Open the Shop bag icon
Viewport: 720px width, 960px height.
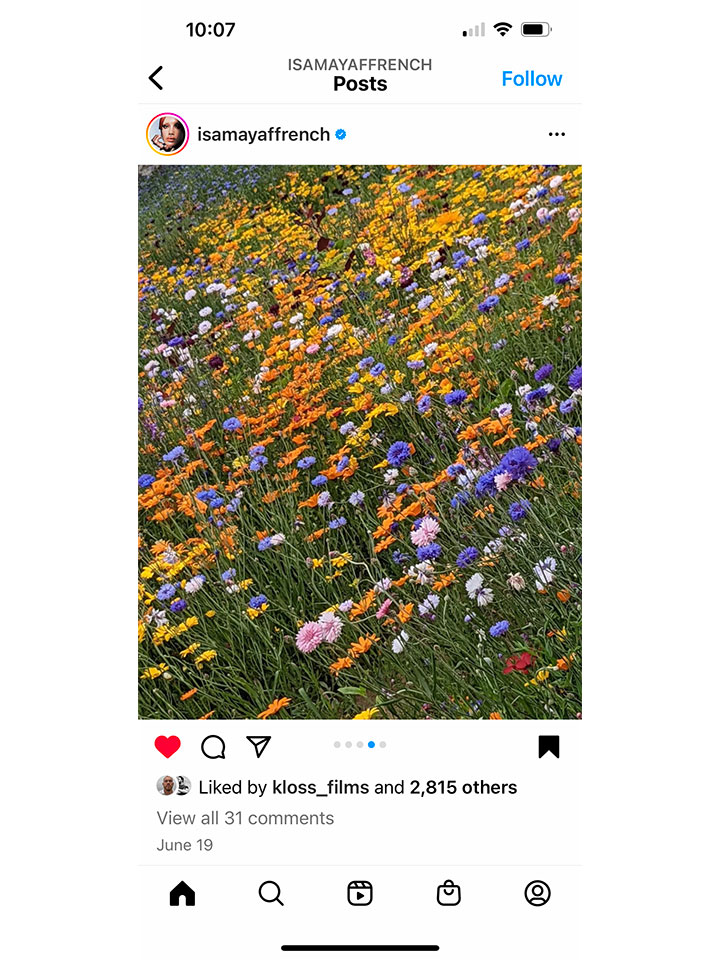point(449,893)
